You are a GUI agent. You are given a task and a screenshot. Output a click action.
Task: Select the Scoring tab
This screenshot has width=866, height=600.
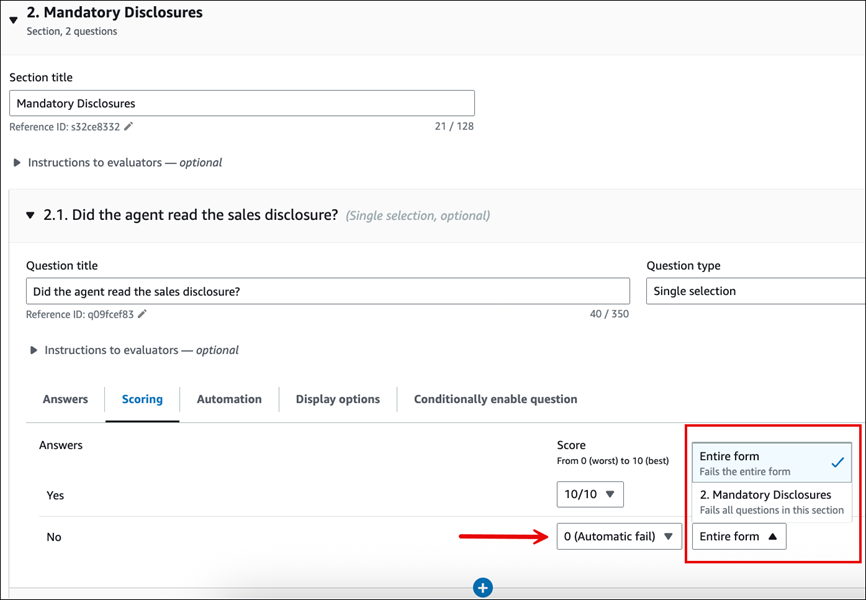[142, 399]
